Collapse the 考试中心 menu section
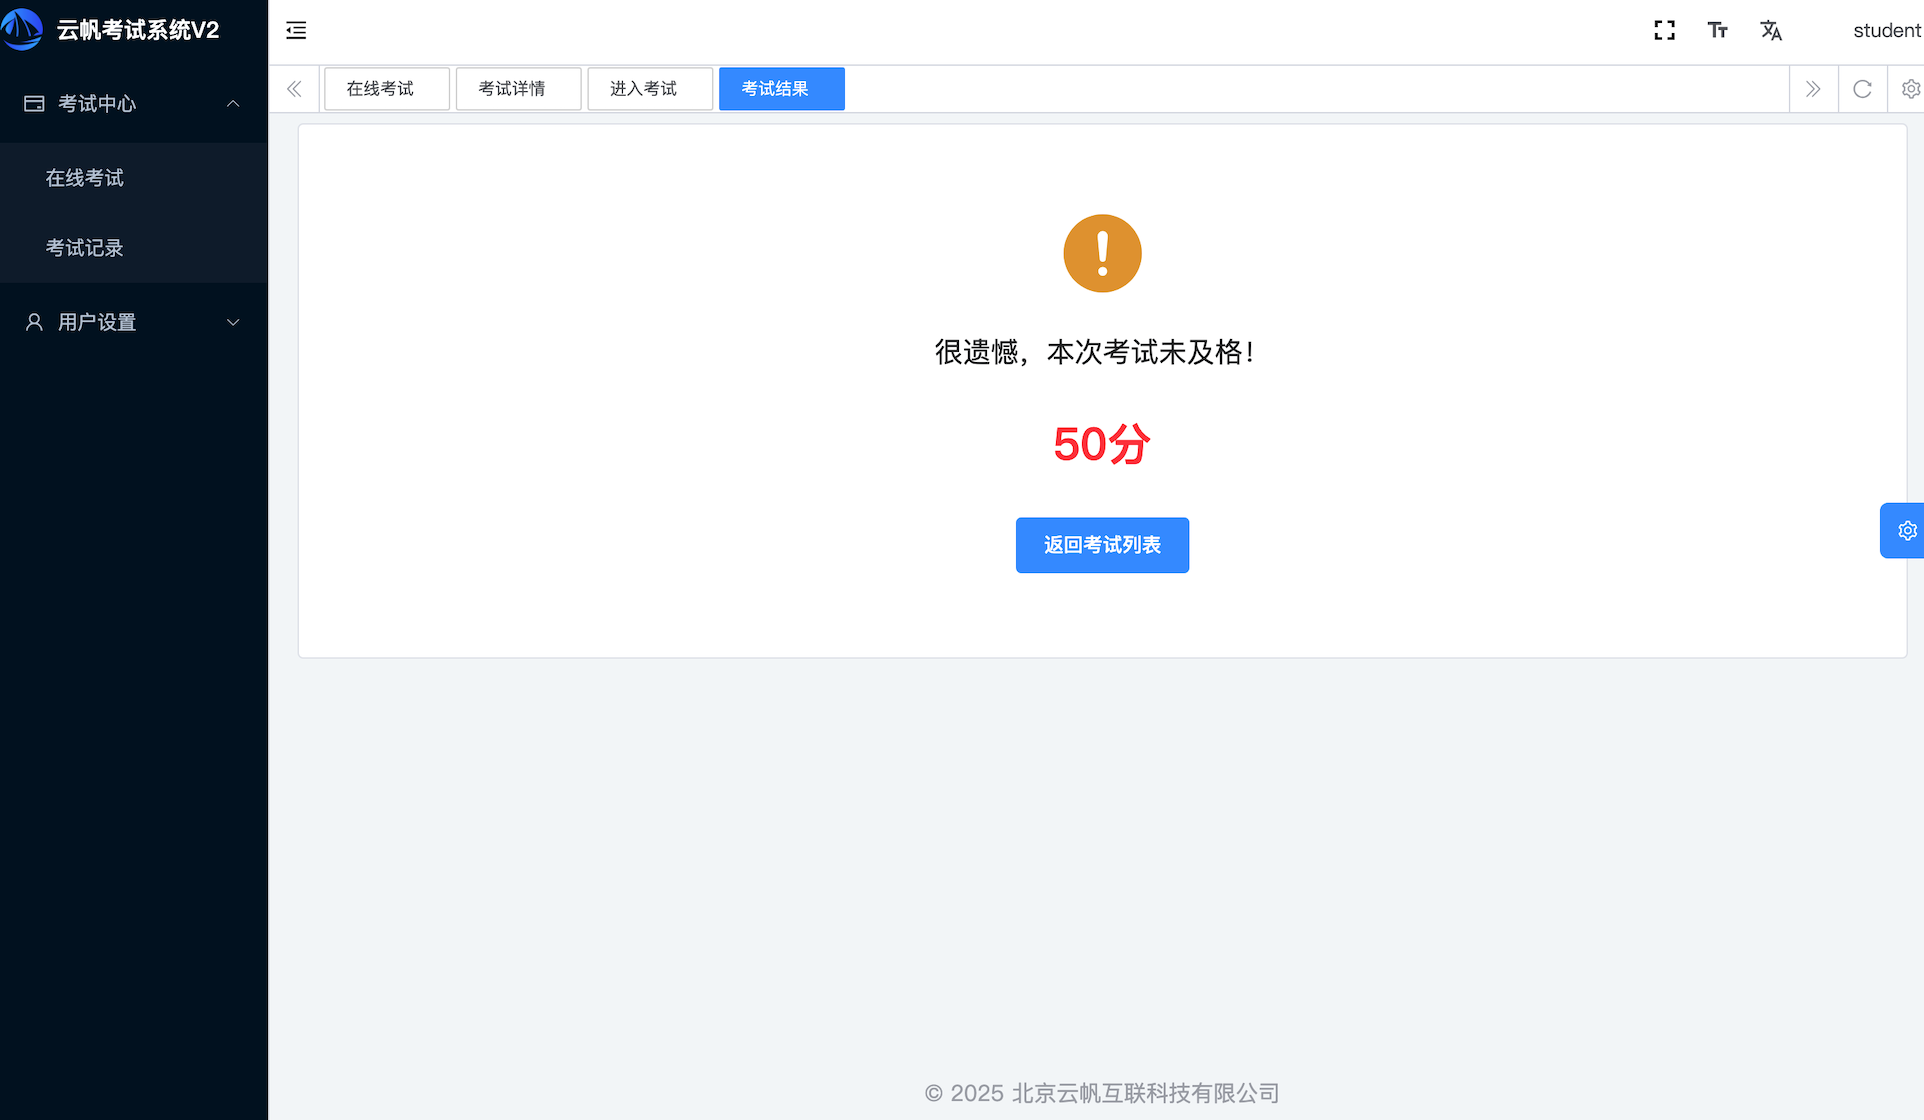This screenshot has width=1924, height=1120. tap(232, 103)
